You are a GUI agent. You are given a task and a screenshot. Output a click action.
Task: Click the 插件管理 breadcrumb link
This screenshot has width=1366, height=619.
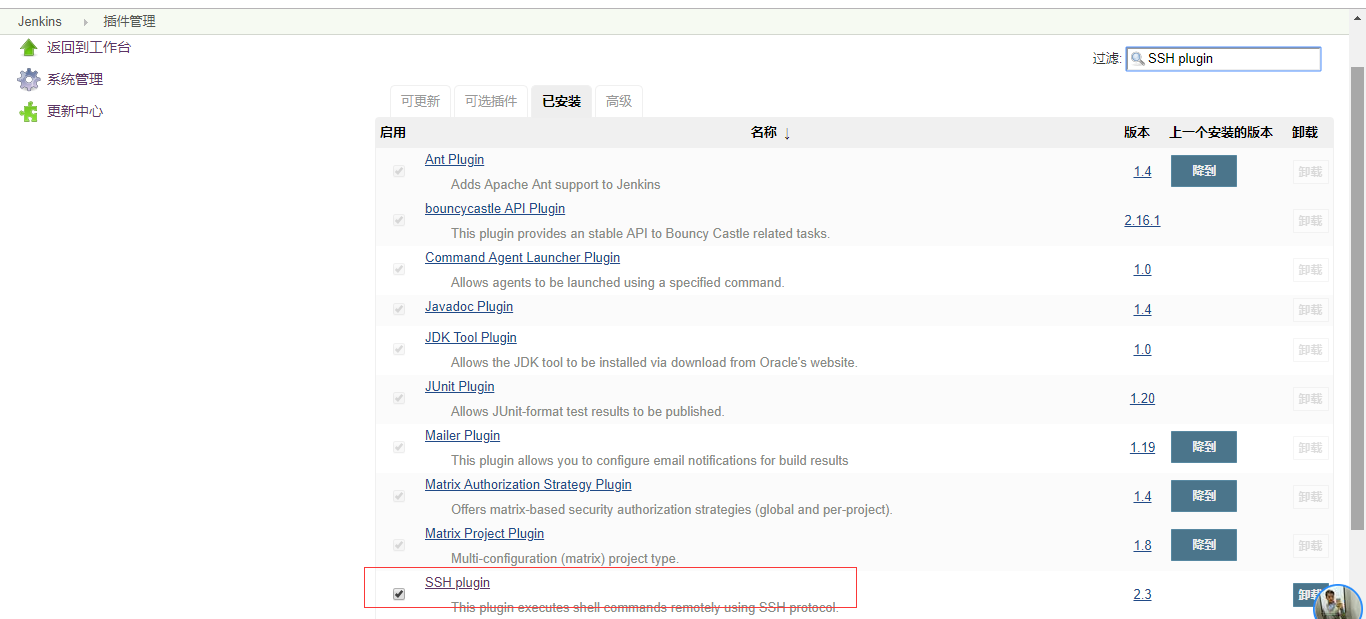(x=129, y=21)
